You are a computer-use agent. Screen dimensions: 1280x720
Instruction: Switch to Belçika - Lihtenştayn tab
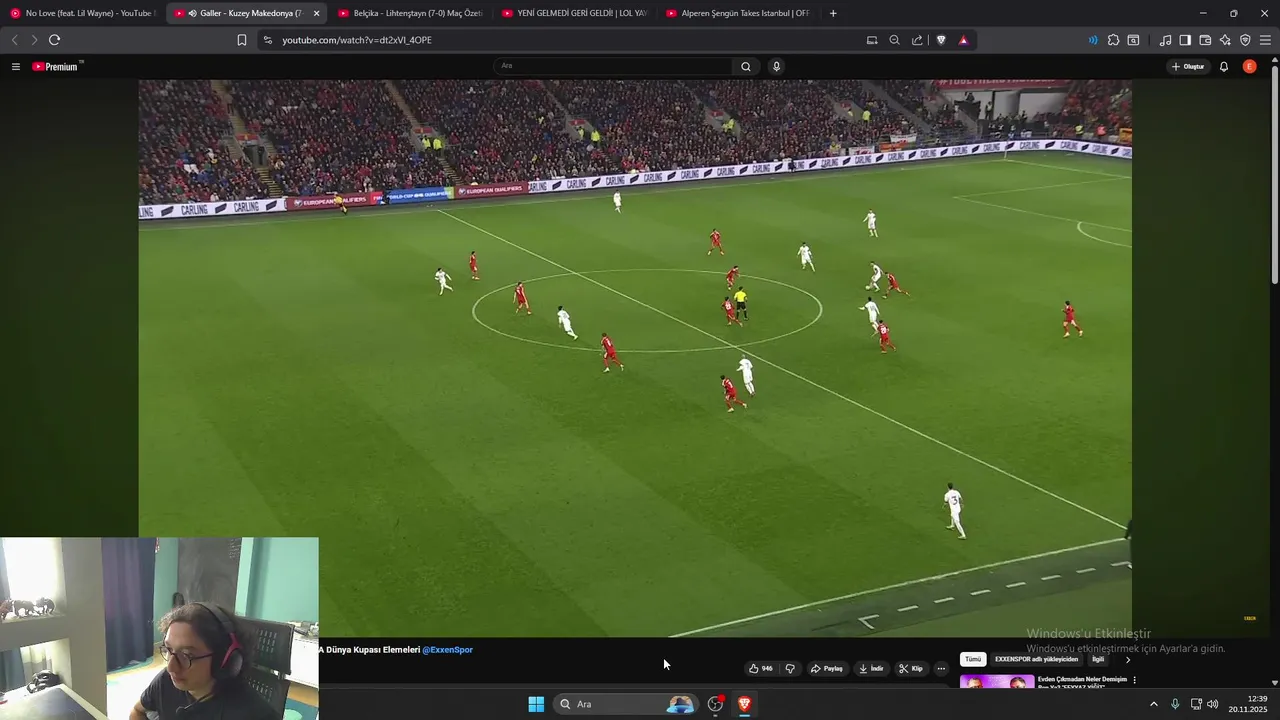[410, 13]
